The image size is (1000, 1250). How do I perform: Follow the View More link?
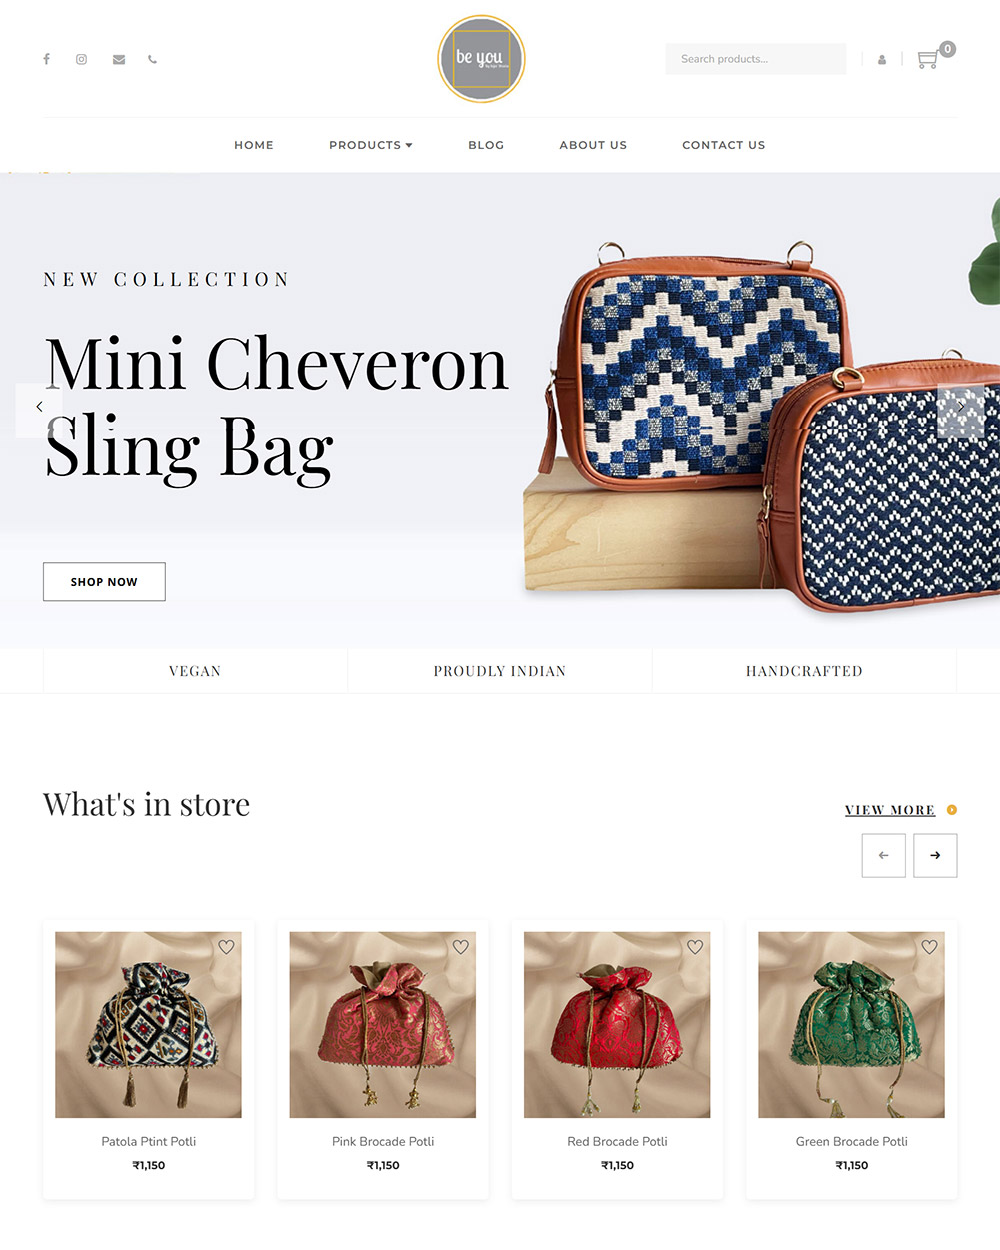point(890,810)
